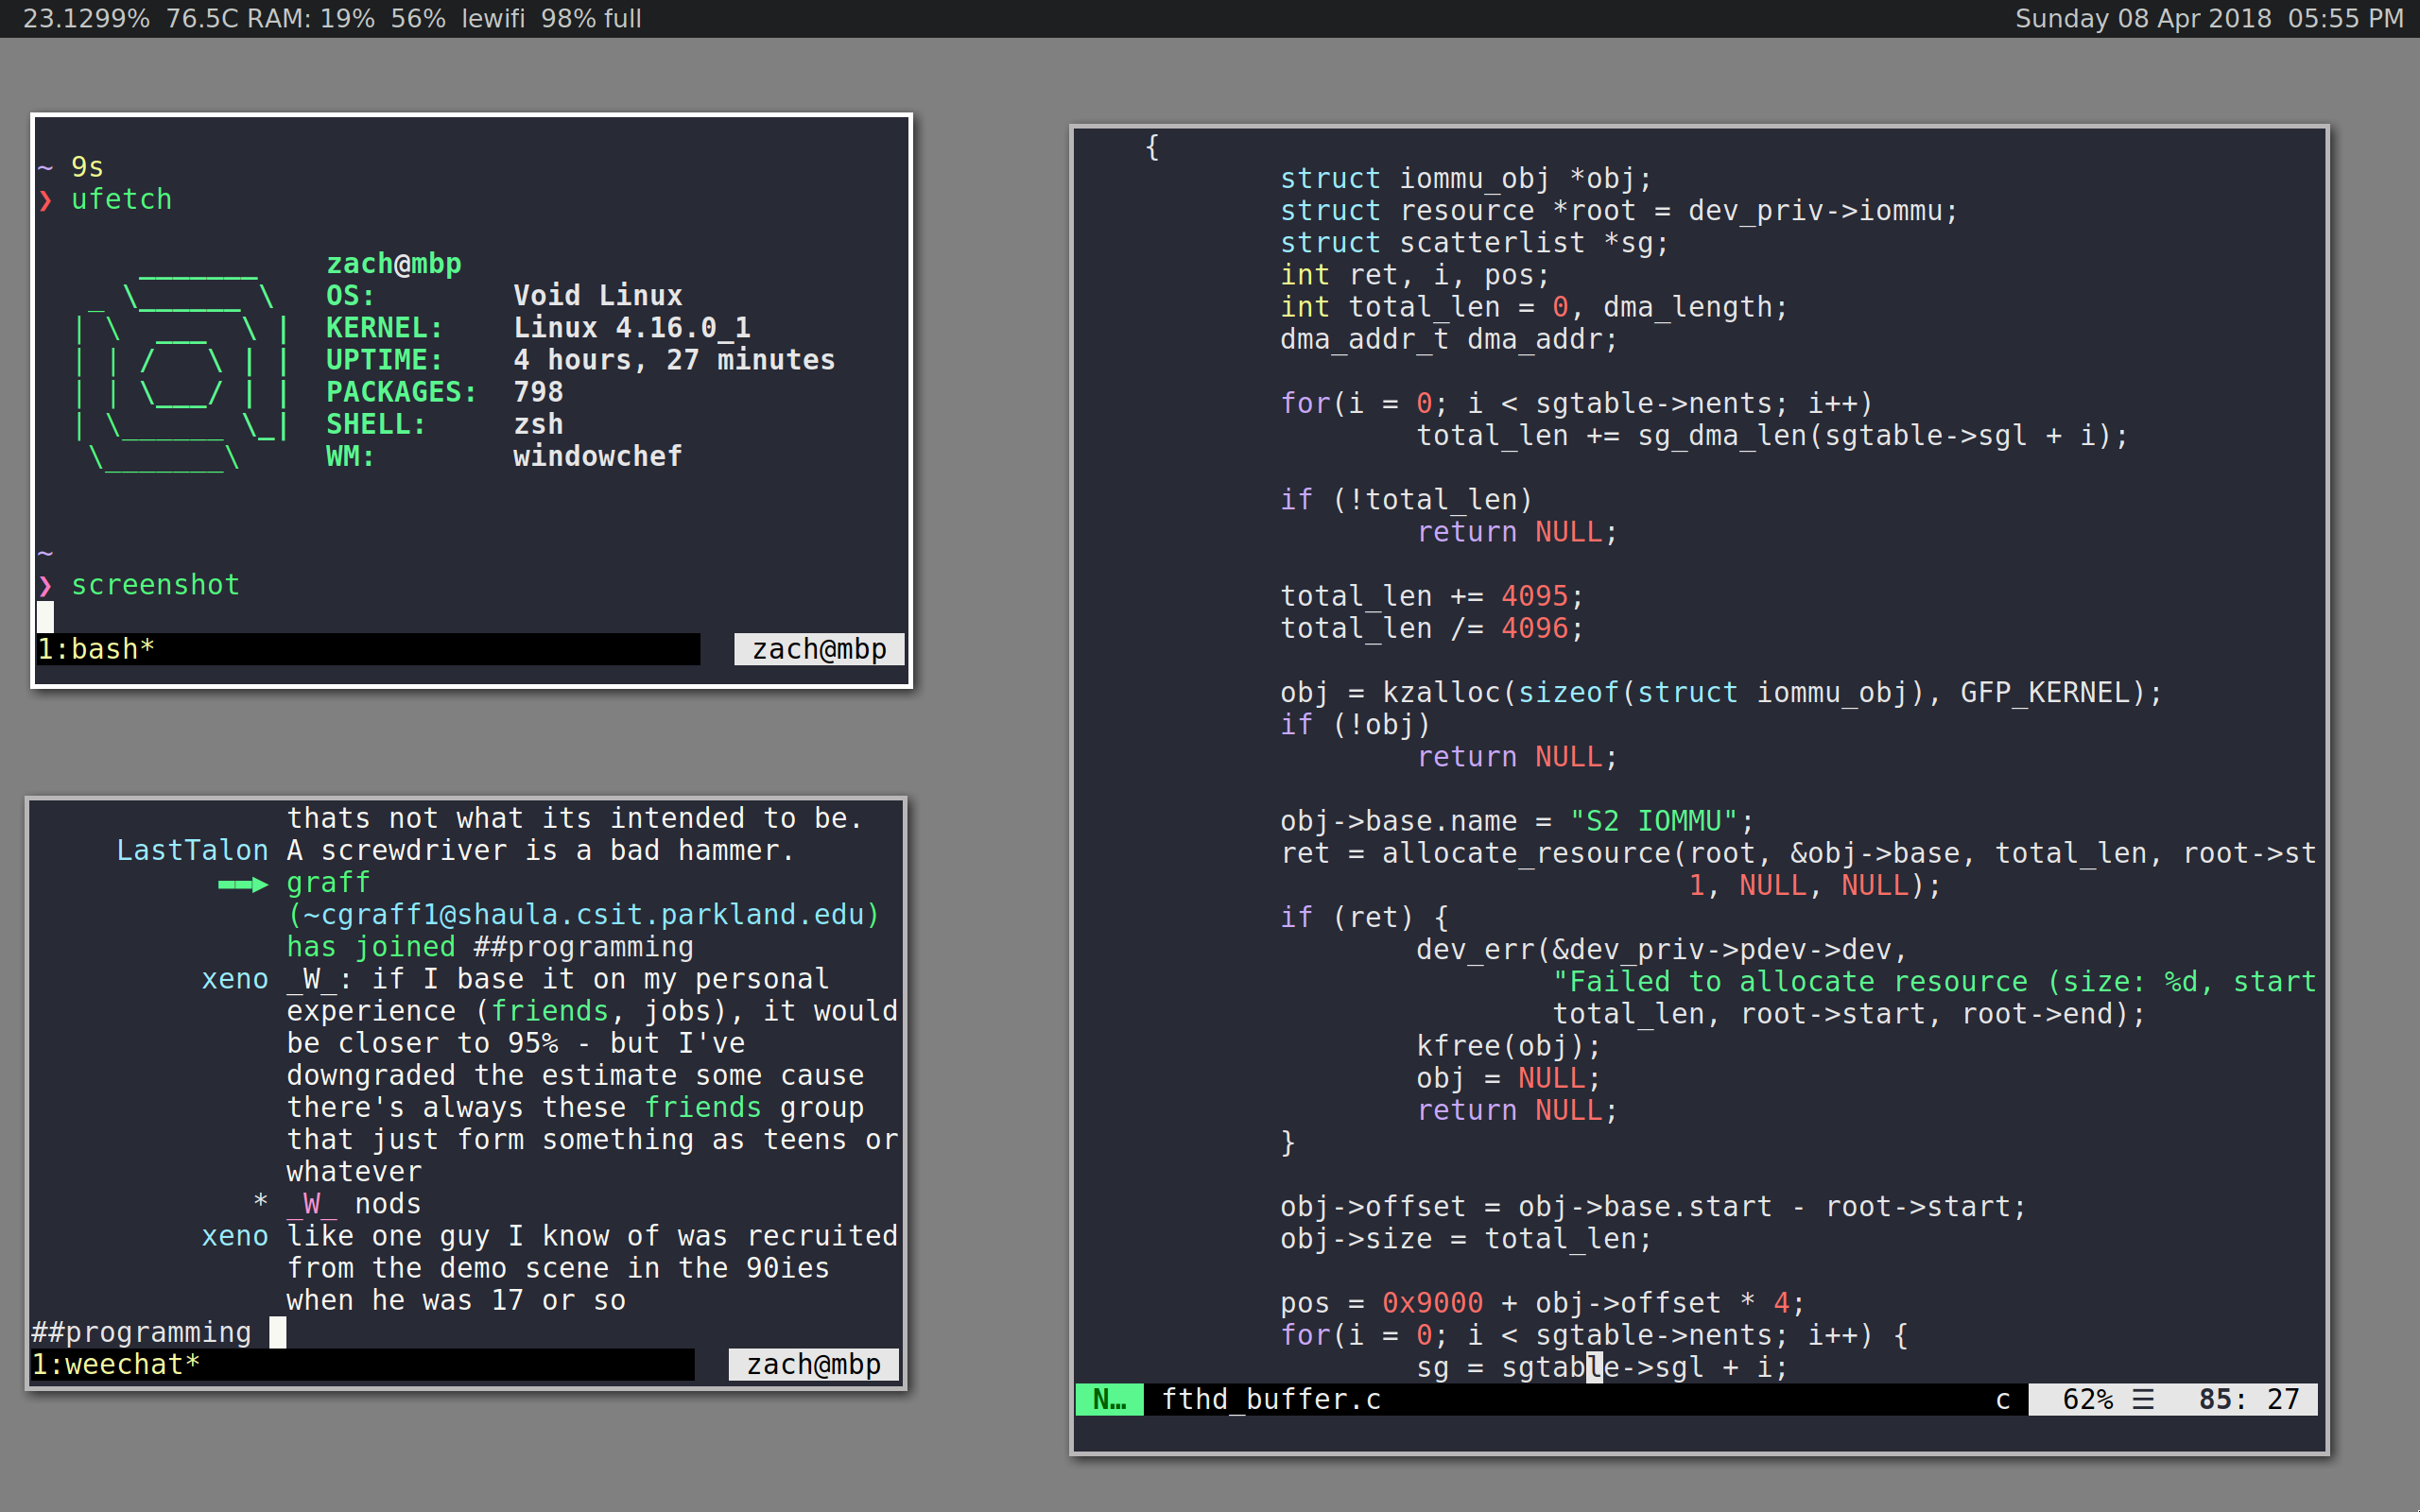Click the cgraff1@shaula.csit.parkland.edu hostmask

click(583, 915)
